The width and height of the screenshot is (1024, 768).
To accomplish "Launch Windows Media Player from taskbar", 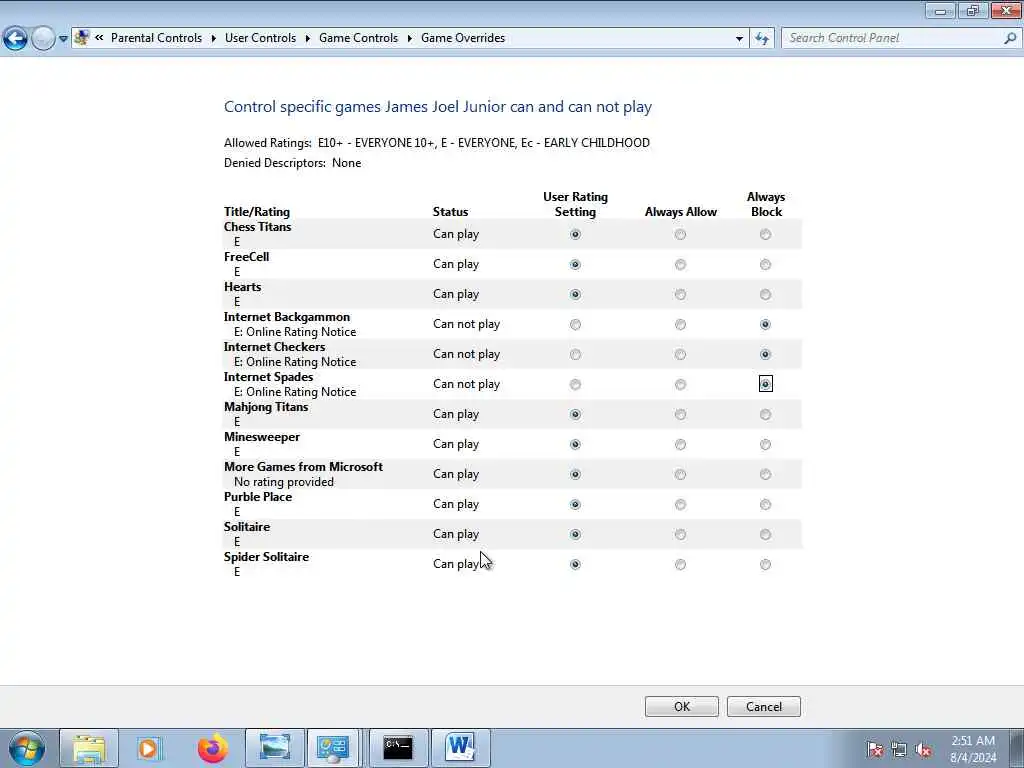I will pos(149,748).
